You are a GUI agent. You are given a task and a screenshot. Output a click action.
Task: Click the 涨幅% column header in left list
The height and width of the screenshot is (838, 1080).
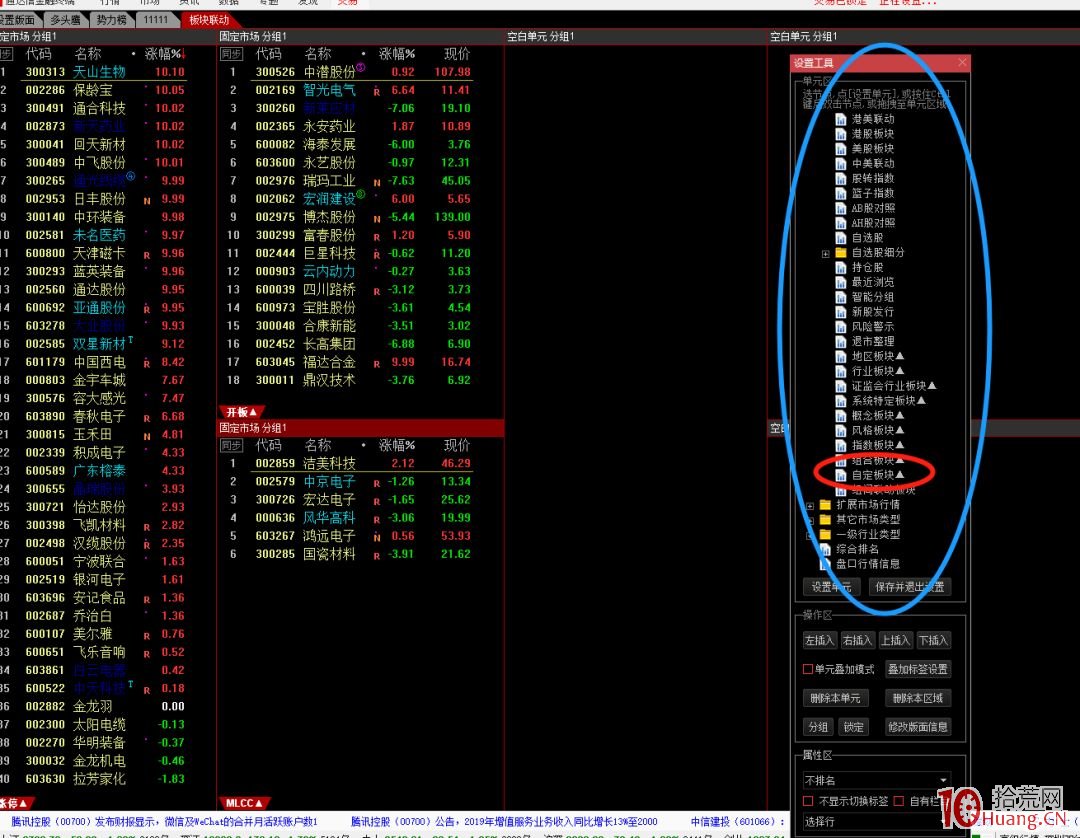[x=163, y=54]
